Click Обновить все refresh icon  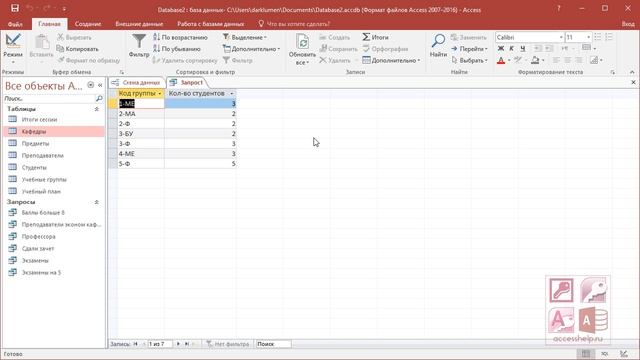(x=302, y=49)
